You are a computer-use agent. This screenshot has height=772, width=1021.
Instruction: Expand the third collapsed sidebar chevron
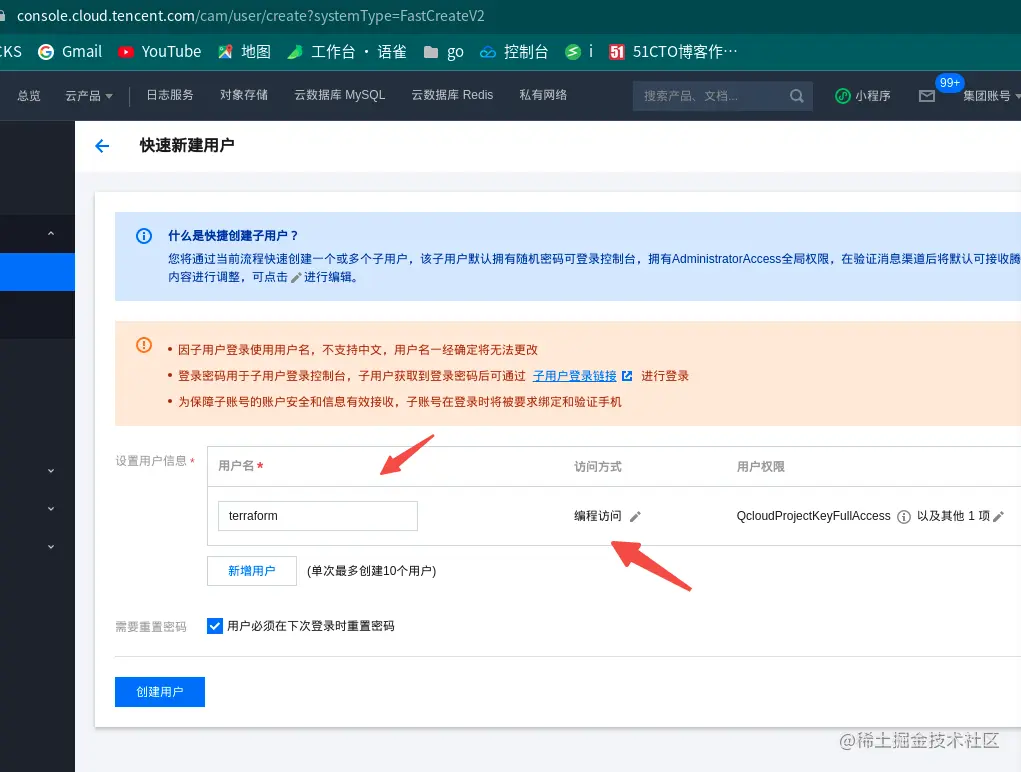pyautogui.click(x=51, y=547)
